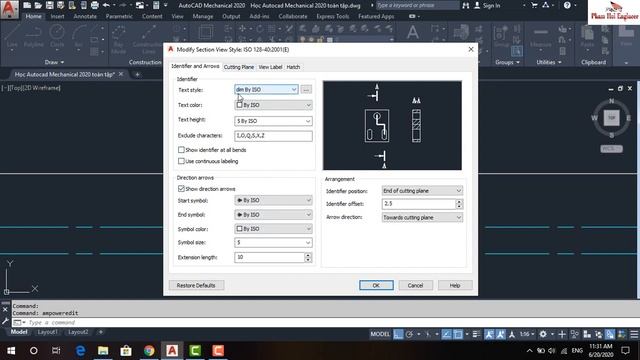Screen dimensions: 640x360
Task: Click the Cancel button in dialog
Action: [x=416, y=285]
